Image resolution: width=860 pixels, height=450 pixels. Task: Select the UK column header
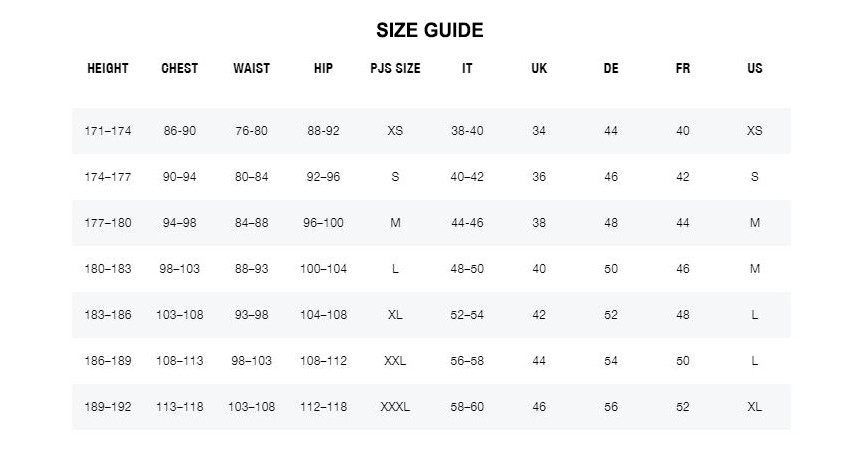click(539, 69)
